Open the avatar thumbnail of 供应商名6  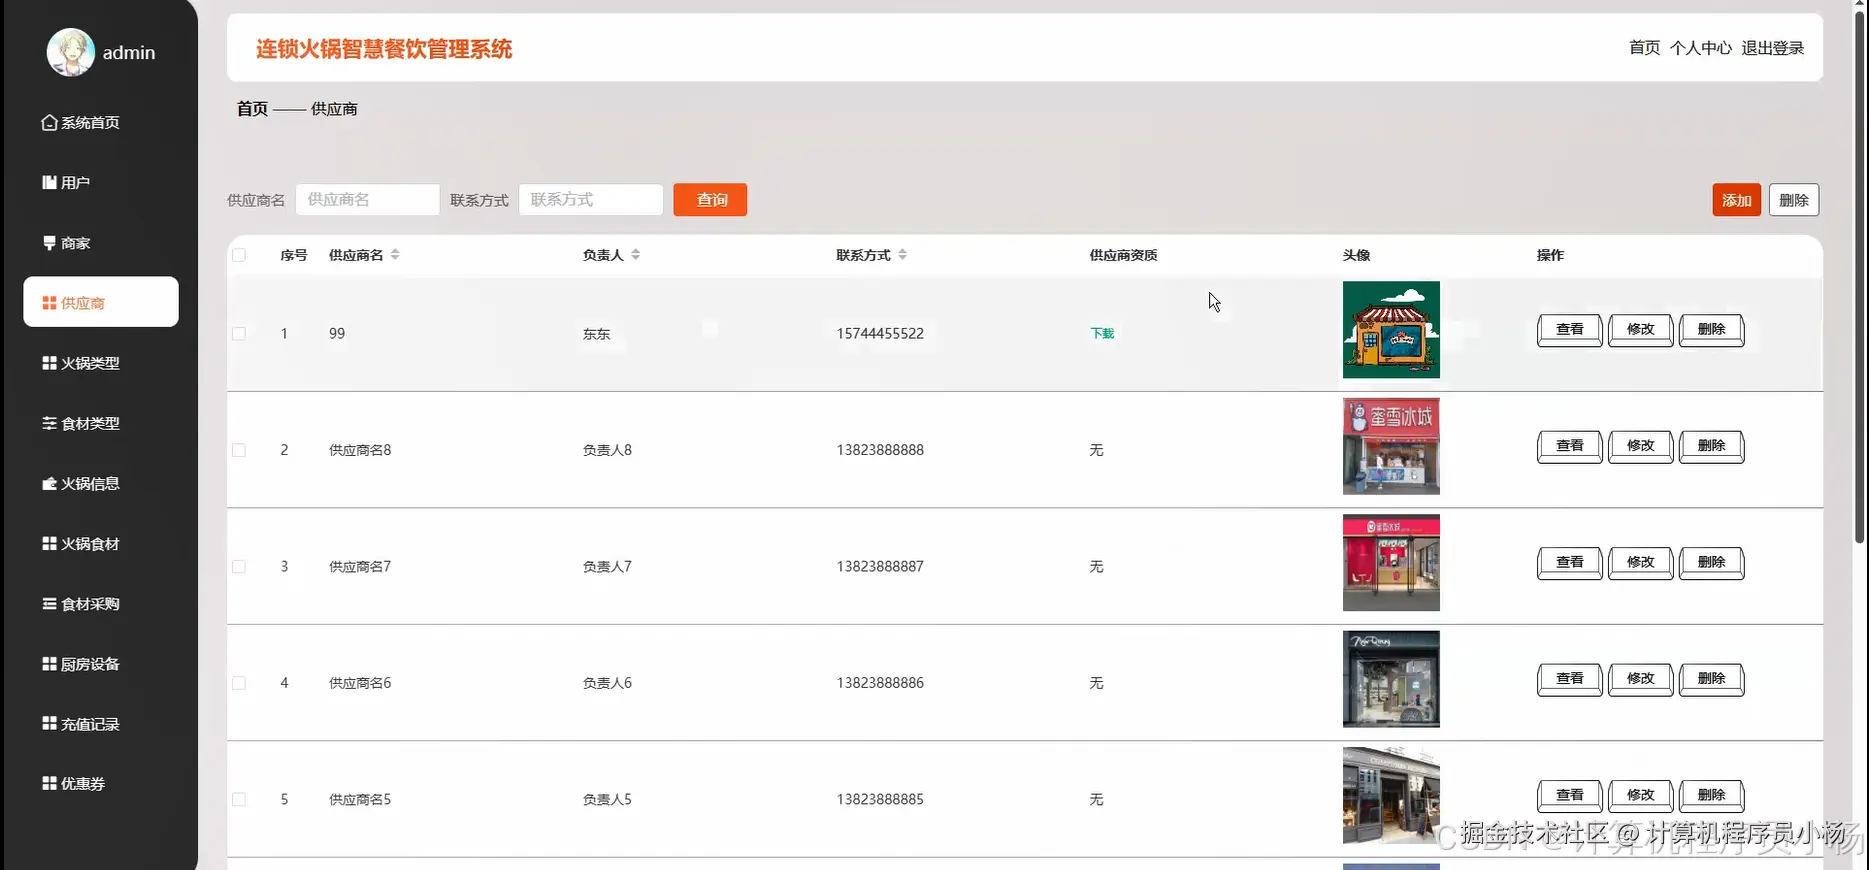(x=1391, y=679)
